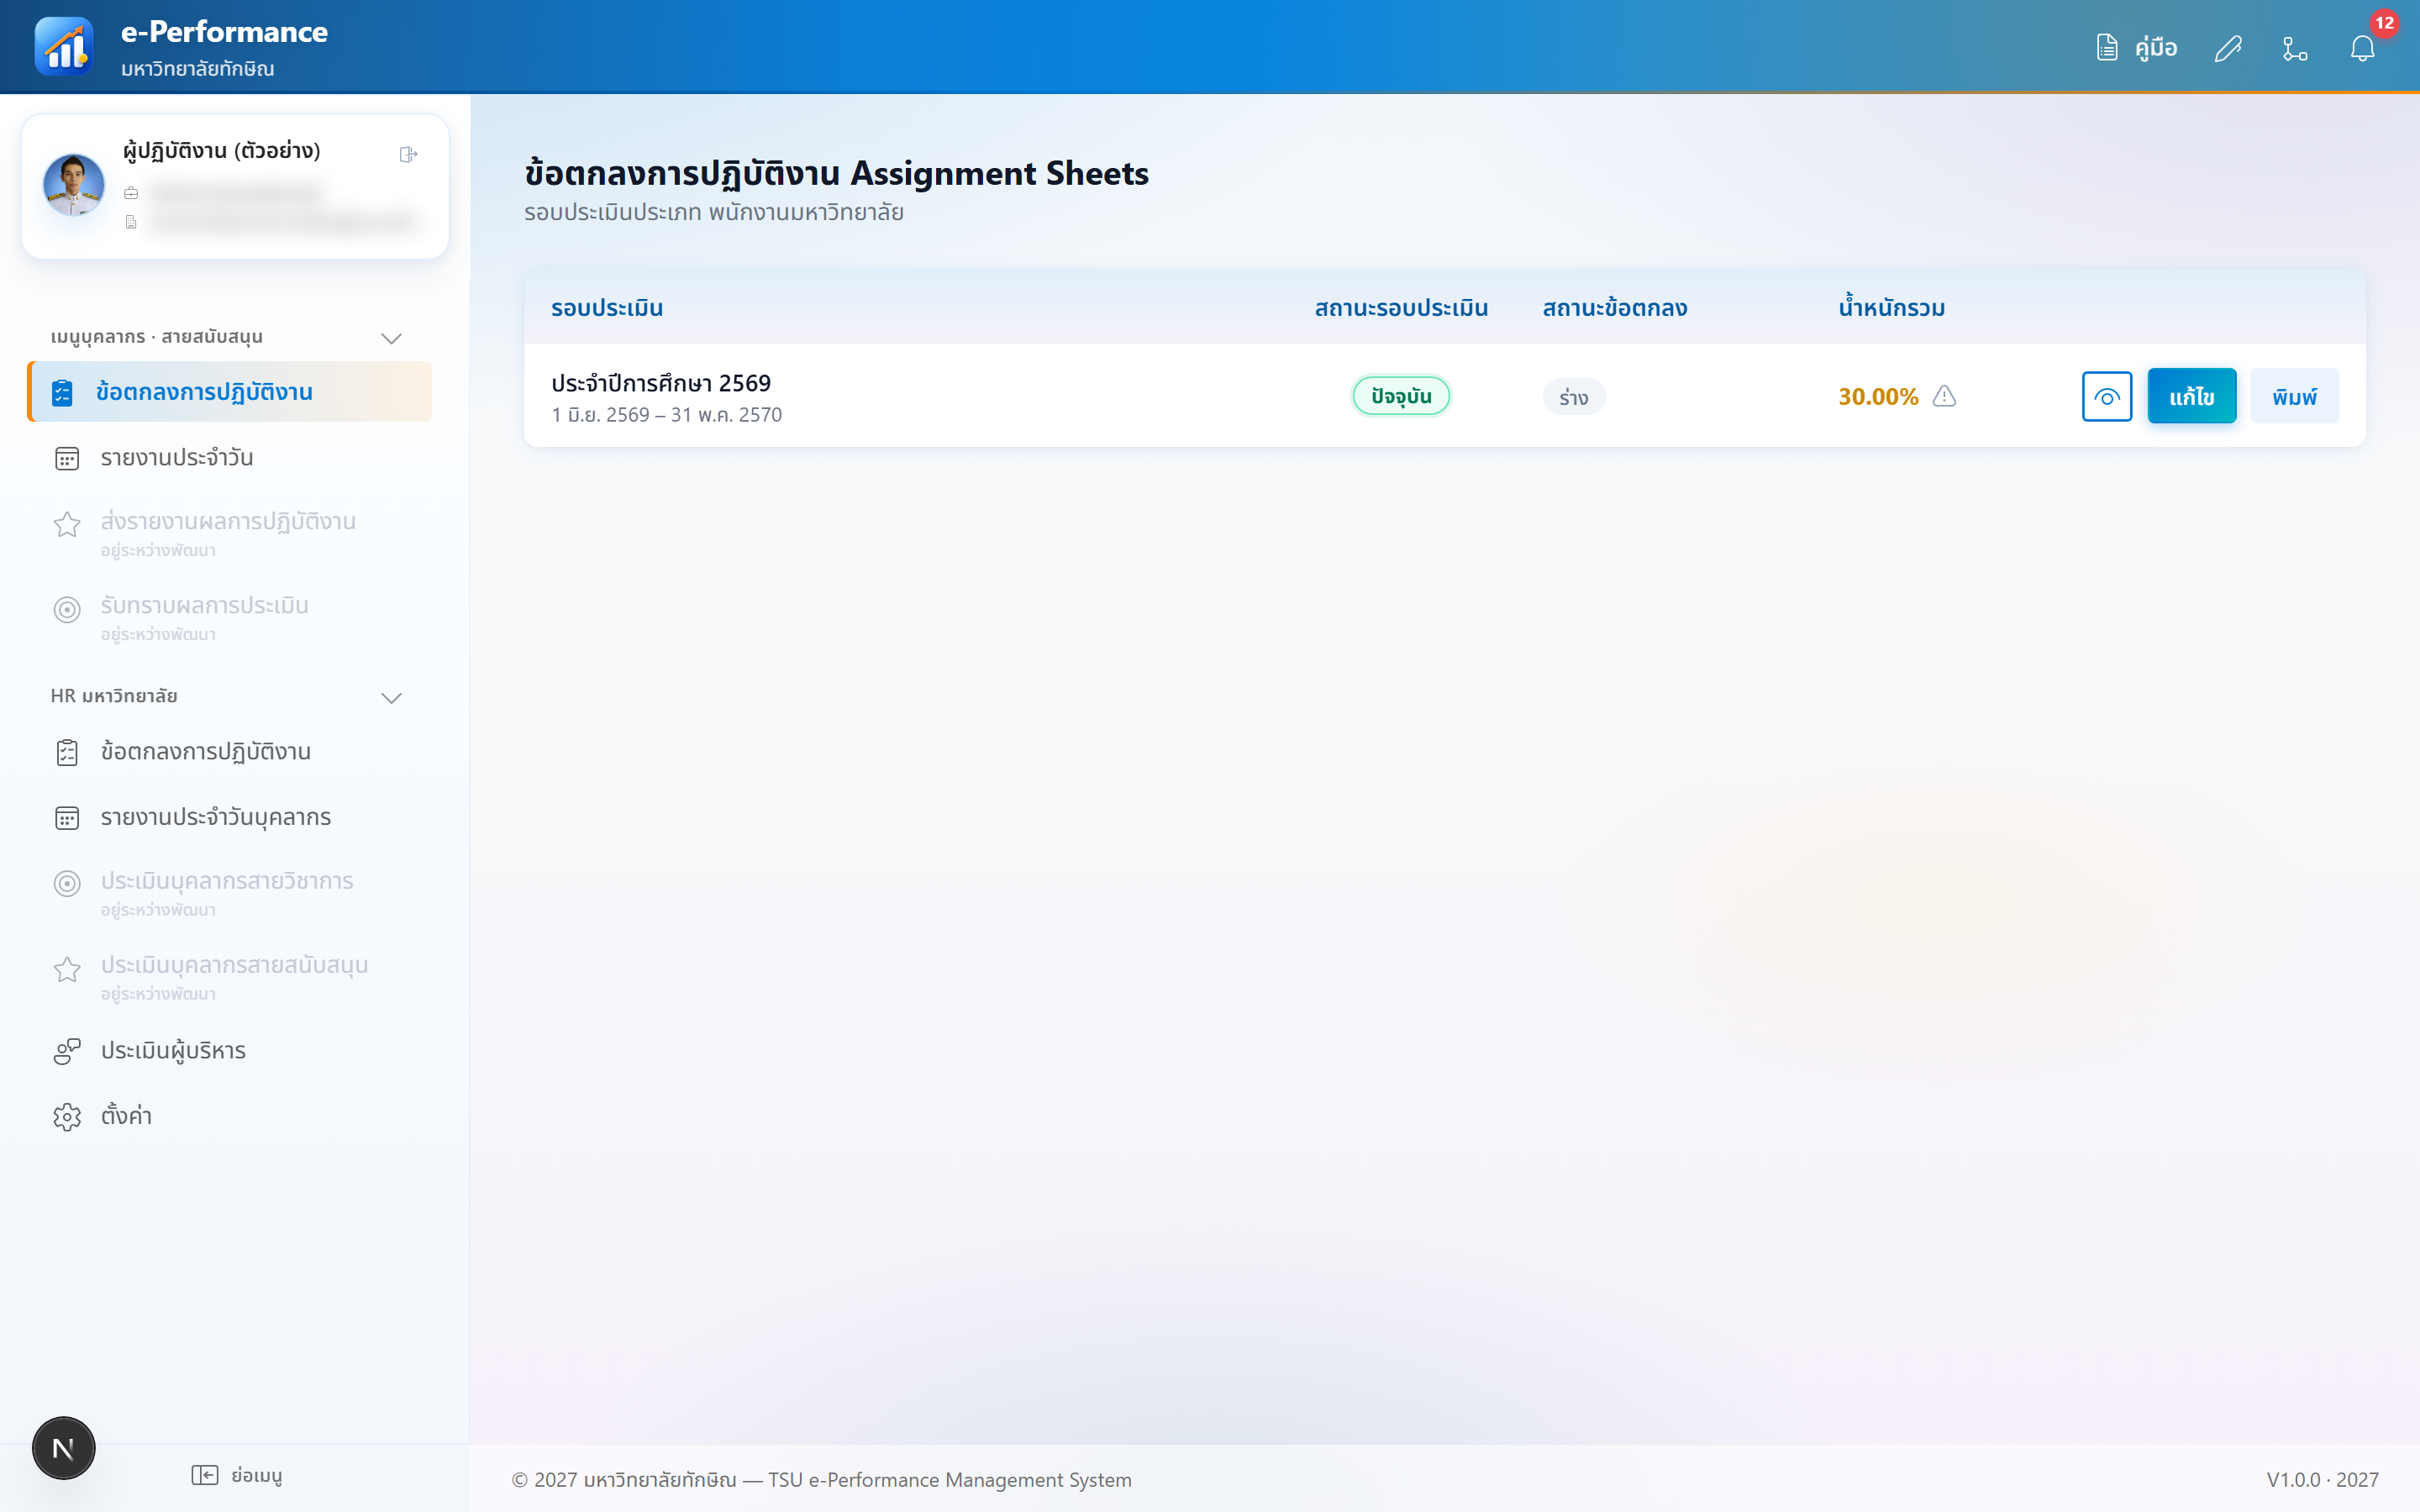This screenshot has height=1512, width=2420.
Task: Click the round N badge at bottom left
Action: point(63,1447)
